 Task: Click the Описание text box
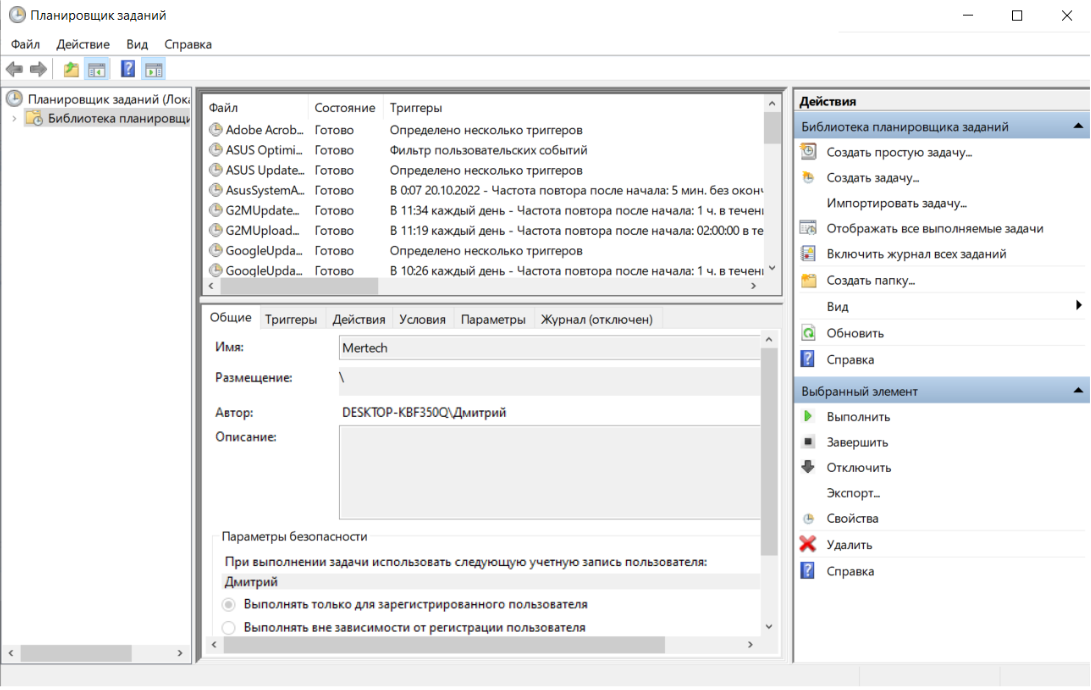550,472
